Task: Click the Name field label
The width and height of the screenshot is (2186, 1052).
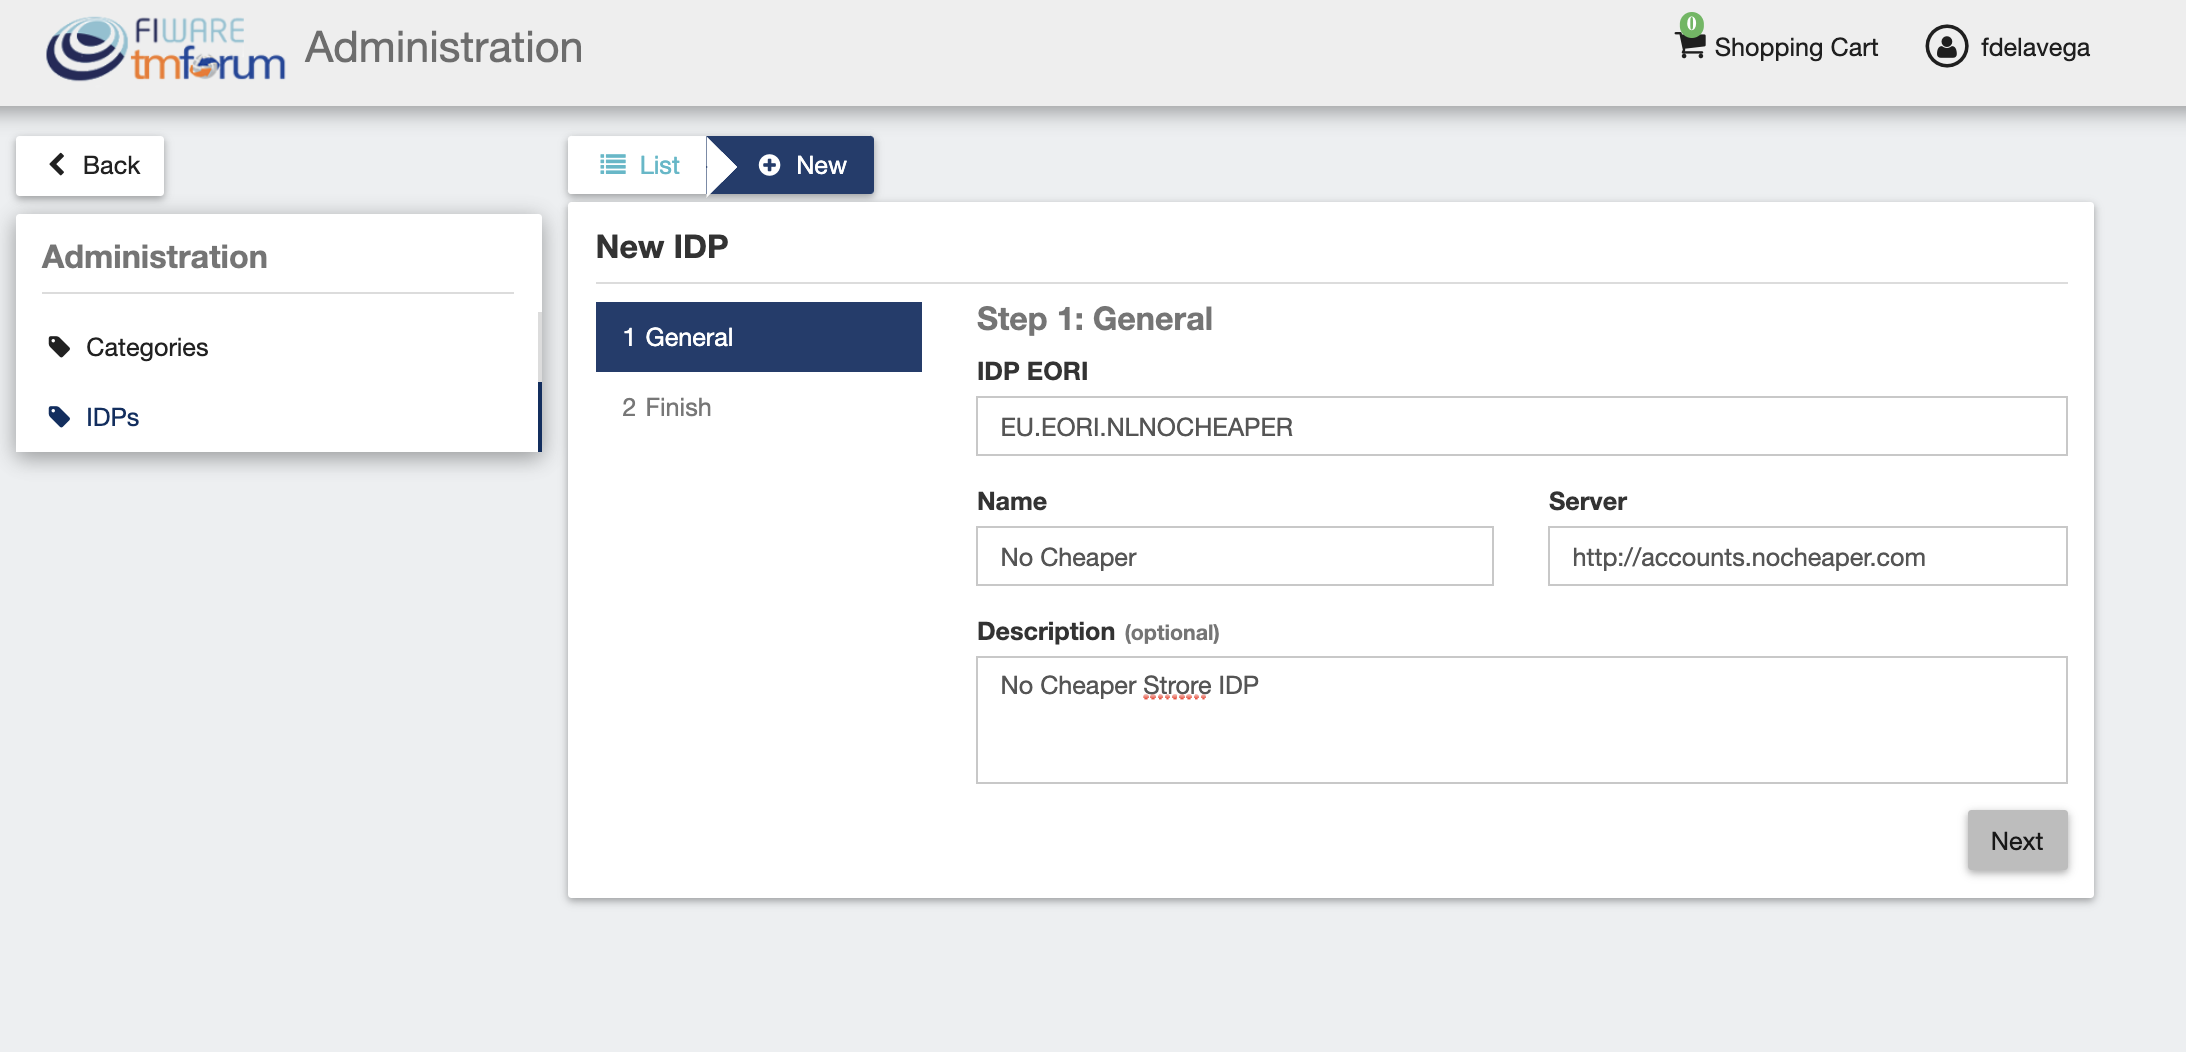Action: pyautogui.click(x=1012, y=501)
